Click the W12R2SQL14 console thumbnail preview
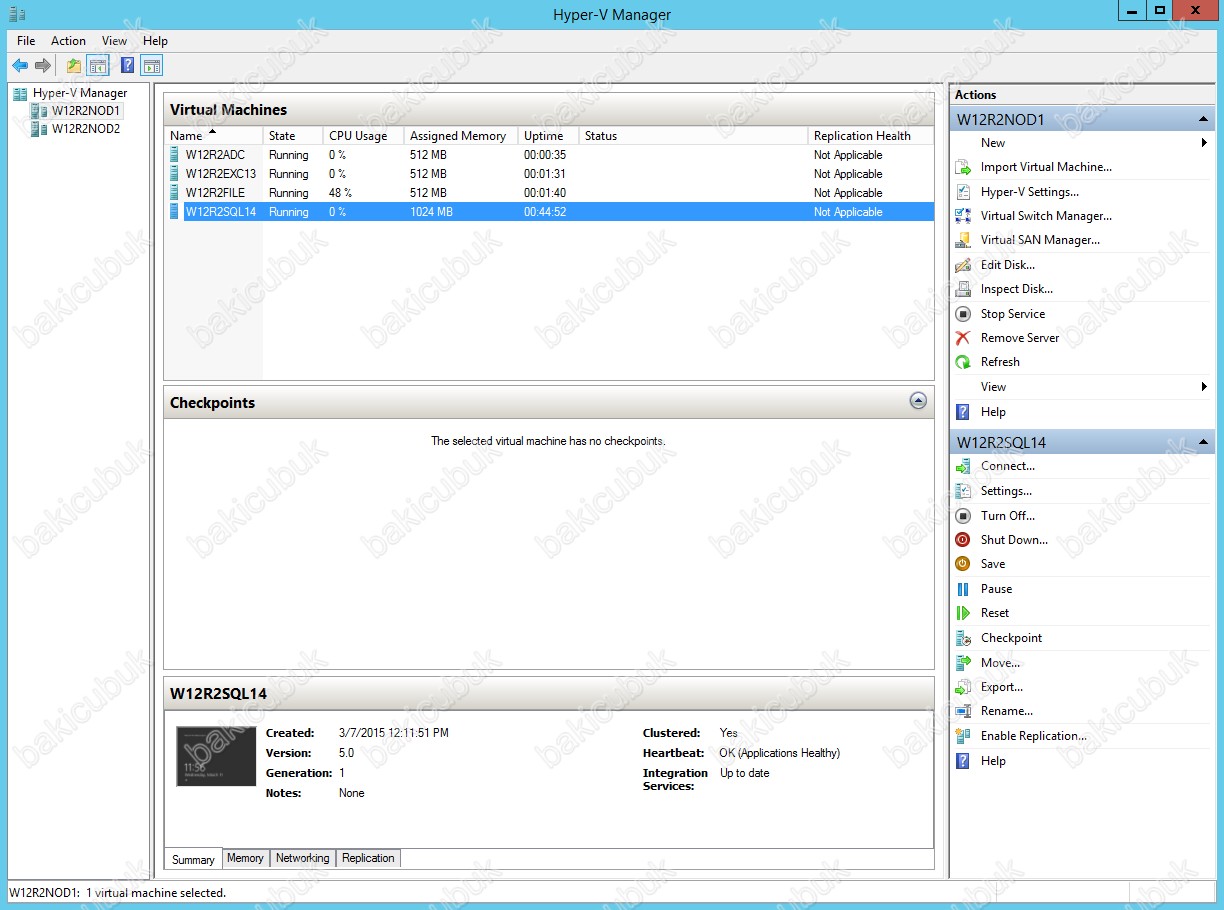Image resolution: width=1224 pixels, height=910 pixels. 216,757
